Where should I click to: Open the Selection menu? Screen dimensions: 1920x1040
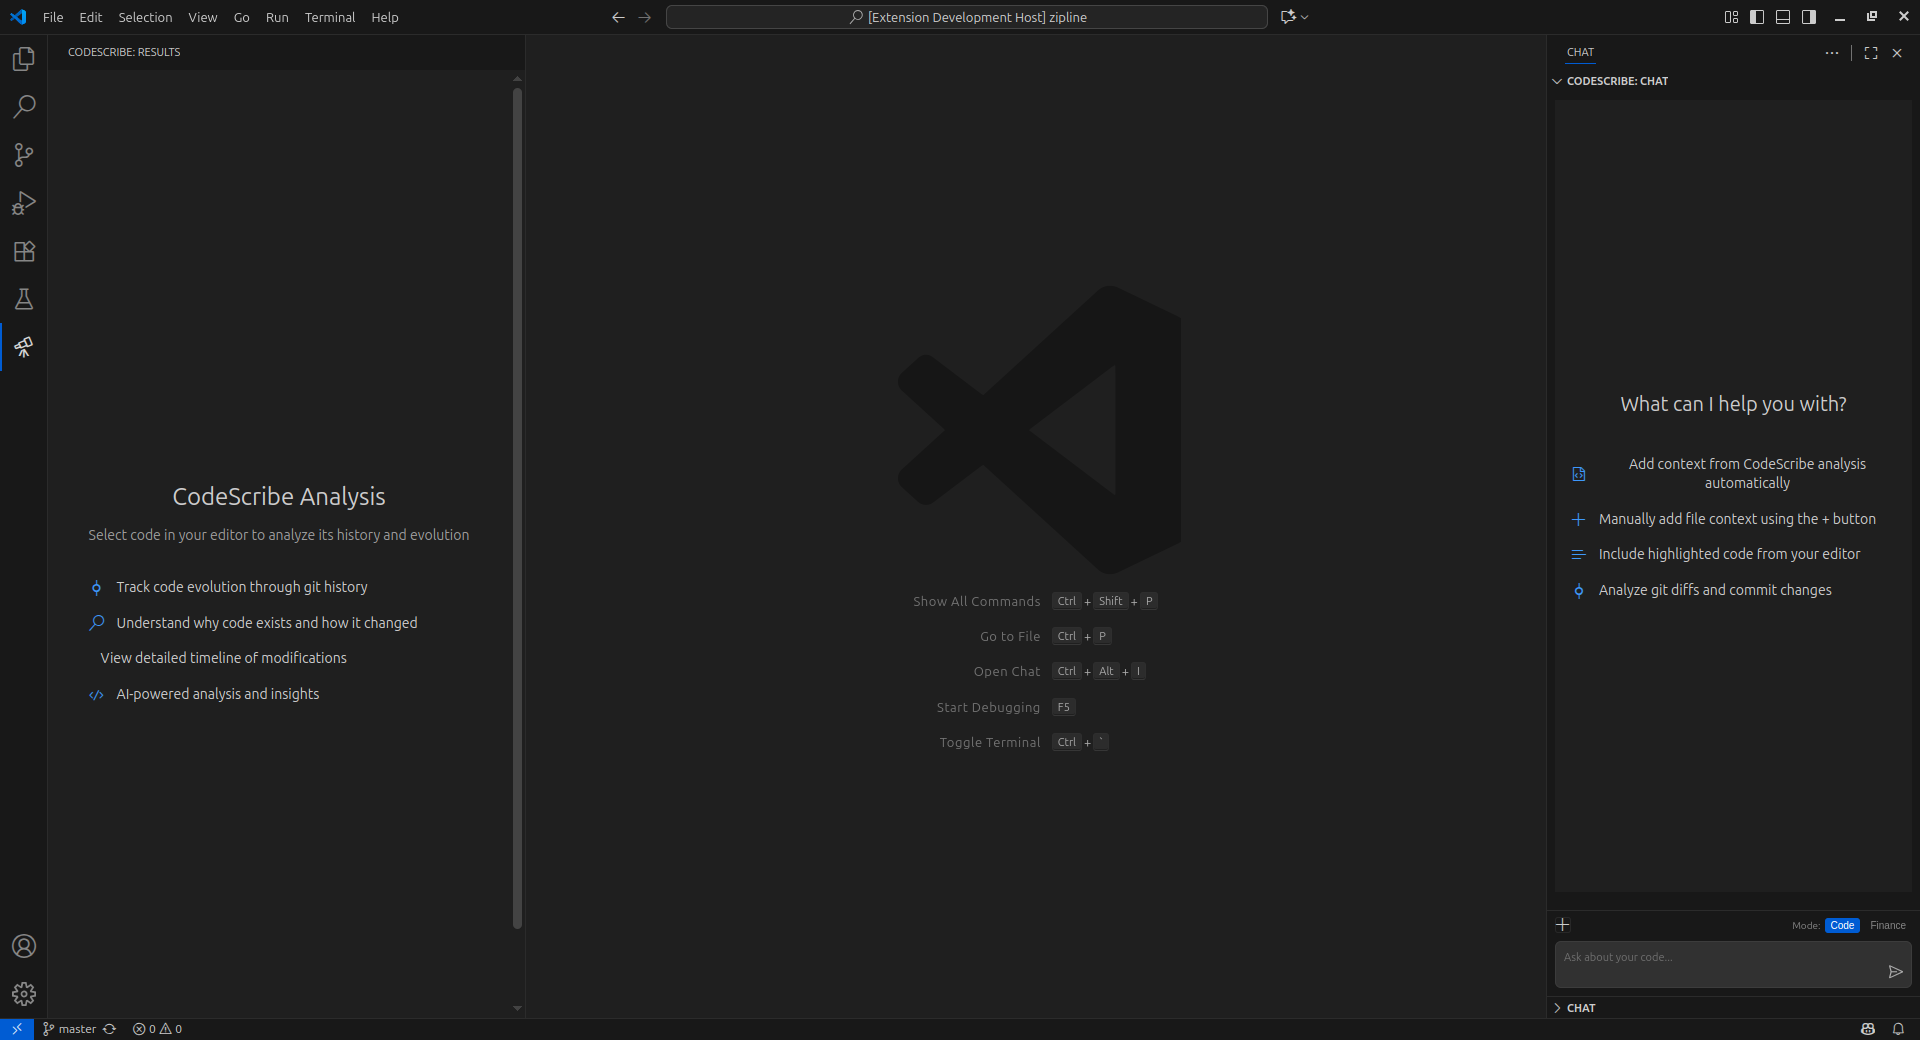[x=145, y=17]
